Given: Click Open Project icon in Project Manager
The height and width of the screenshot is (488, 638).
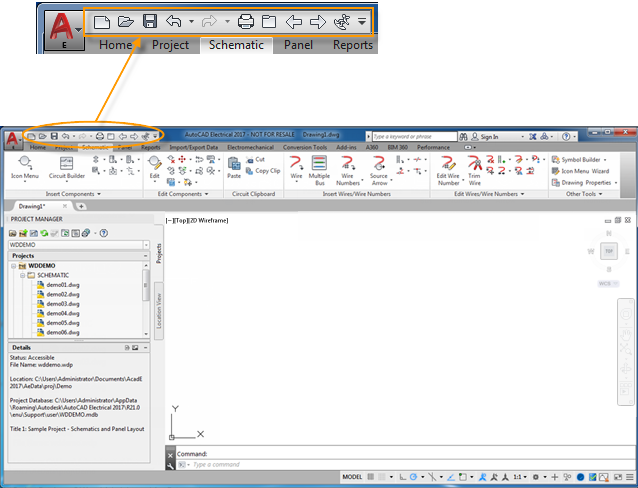Looking at the screenshot, I should pos(13,233).
